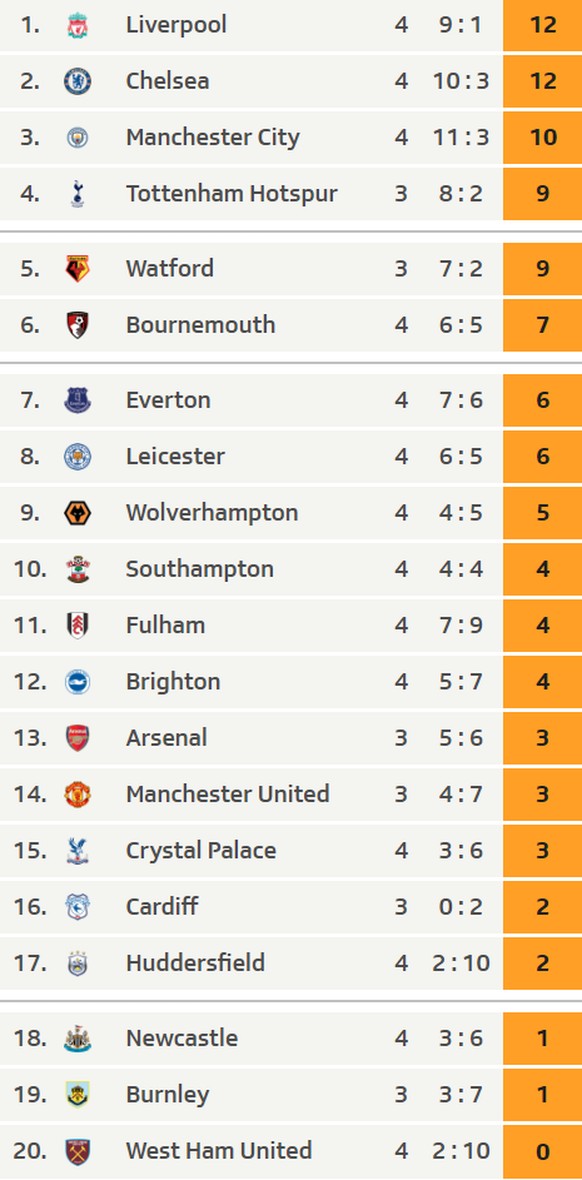Open the Crystal Palace team link

[201, 850]
